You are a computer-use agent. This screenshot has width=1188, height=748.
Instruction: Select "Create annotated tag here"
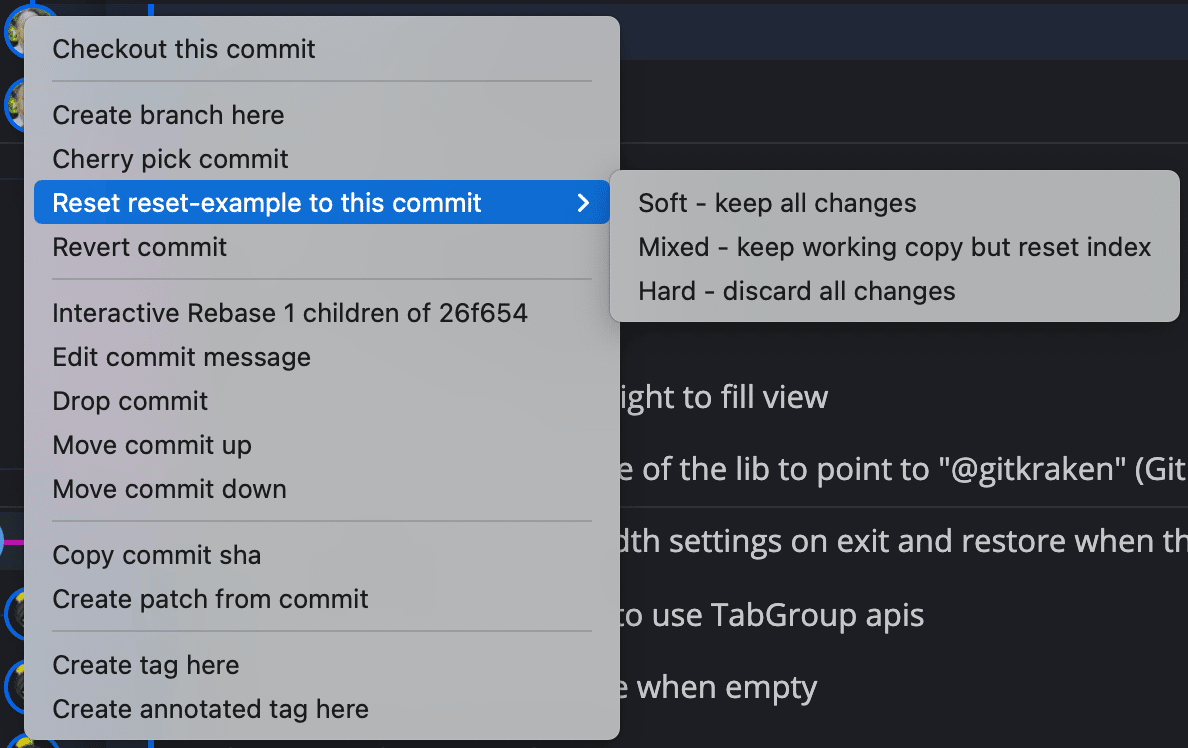click(210, 709)
